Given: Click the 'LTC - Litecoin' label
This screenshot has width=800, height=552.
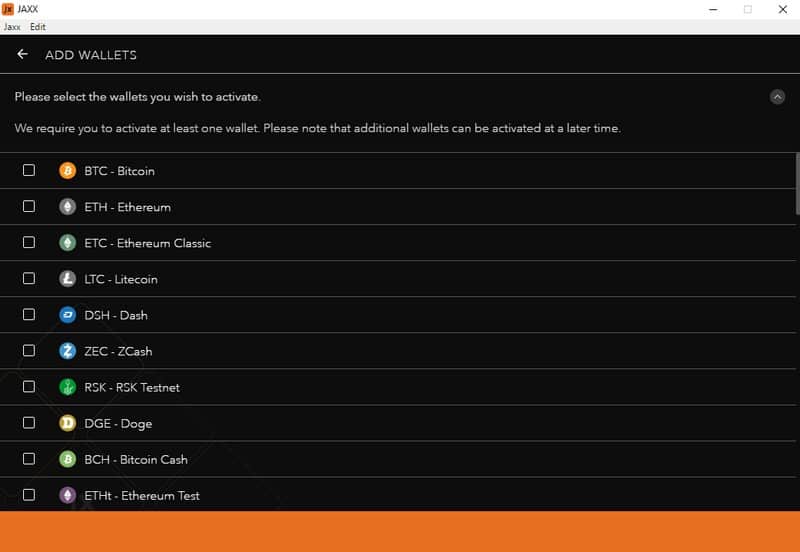Looking at the screenshot, I should coord(121,279).
